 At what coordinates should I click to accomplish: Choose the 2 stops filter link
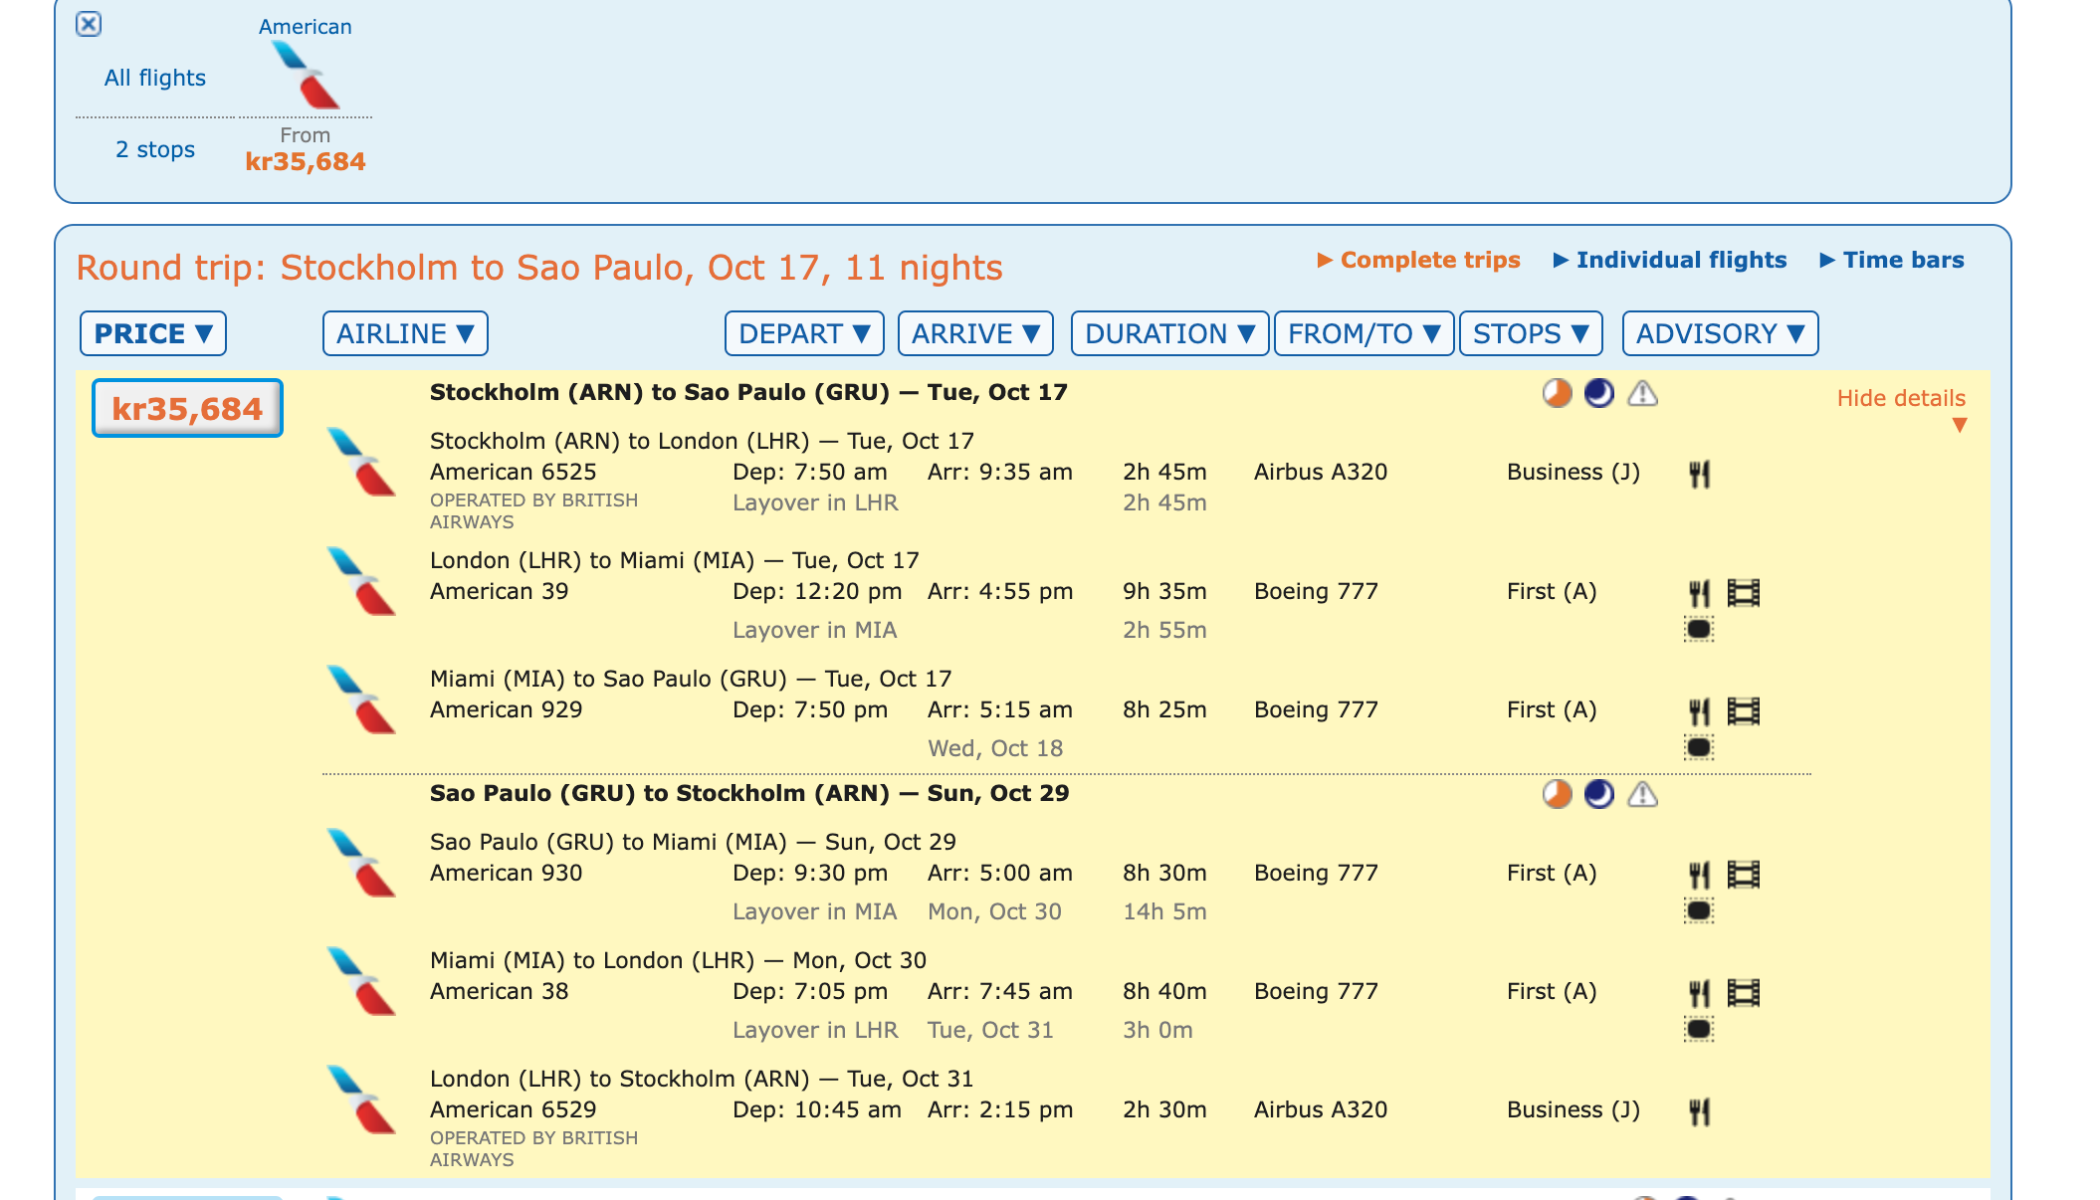point(155,150)
